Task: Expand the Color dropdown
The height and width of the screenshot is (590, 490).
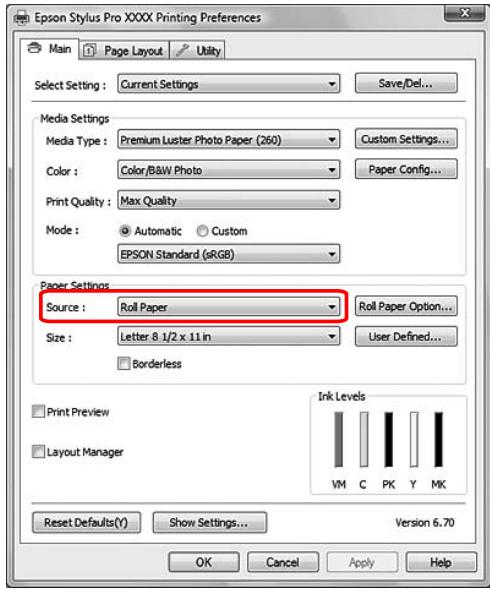Action: 229,170
